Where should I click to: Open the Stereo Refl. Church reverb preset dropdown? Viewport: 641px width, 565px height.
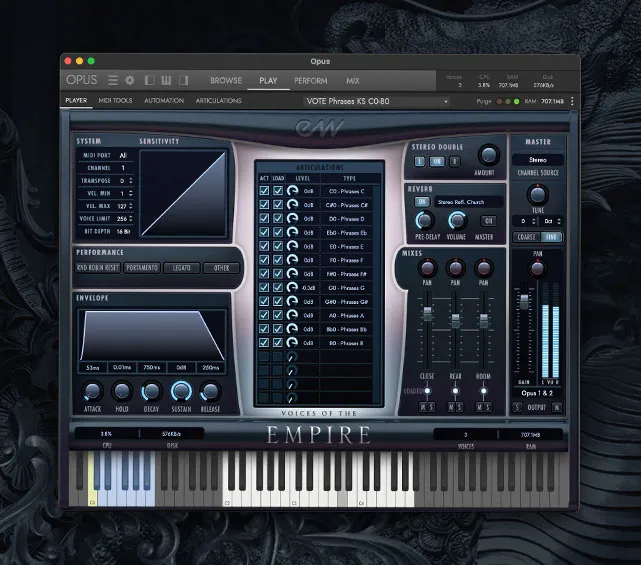pos(469,202)
